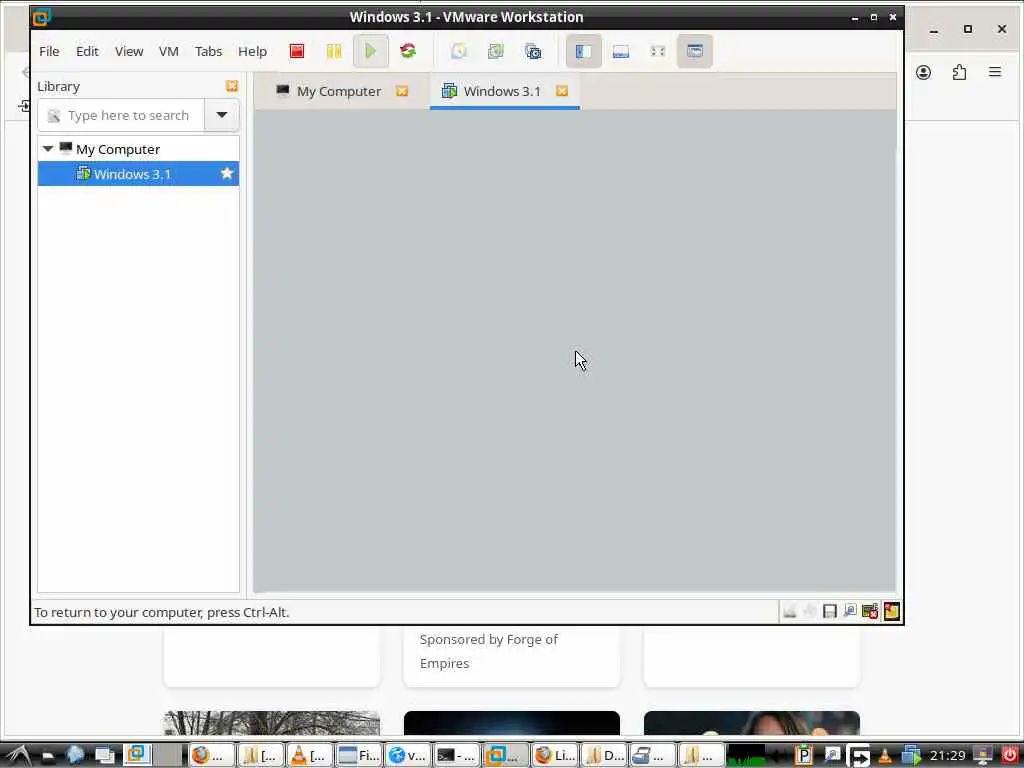Close the Library panel

[232, 86]
